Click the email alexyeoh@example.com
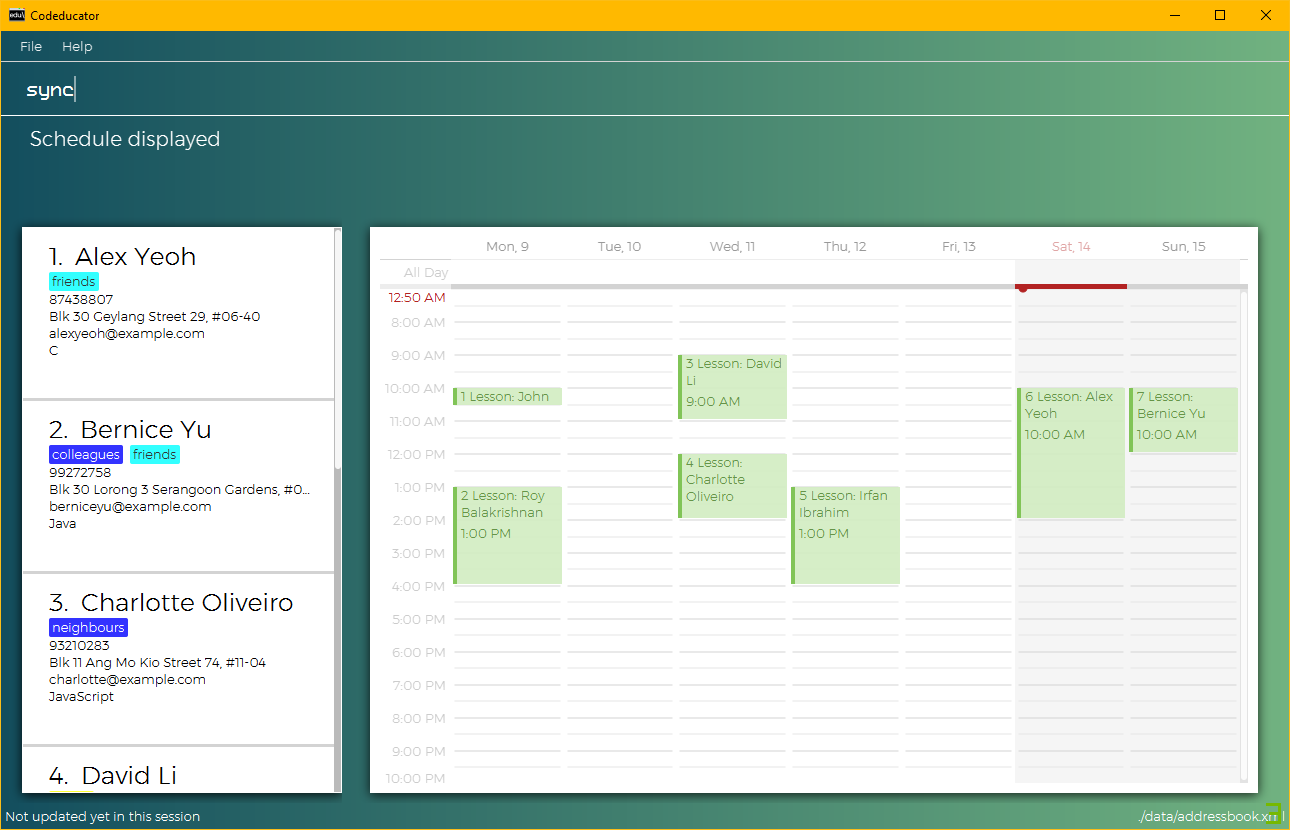 coord(127,333)
